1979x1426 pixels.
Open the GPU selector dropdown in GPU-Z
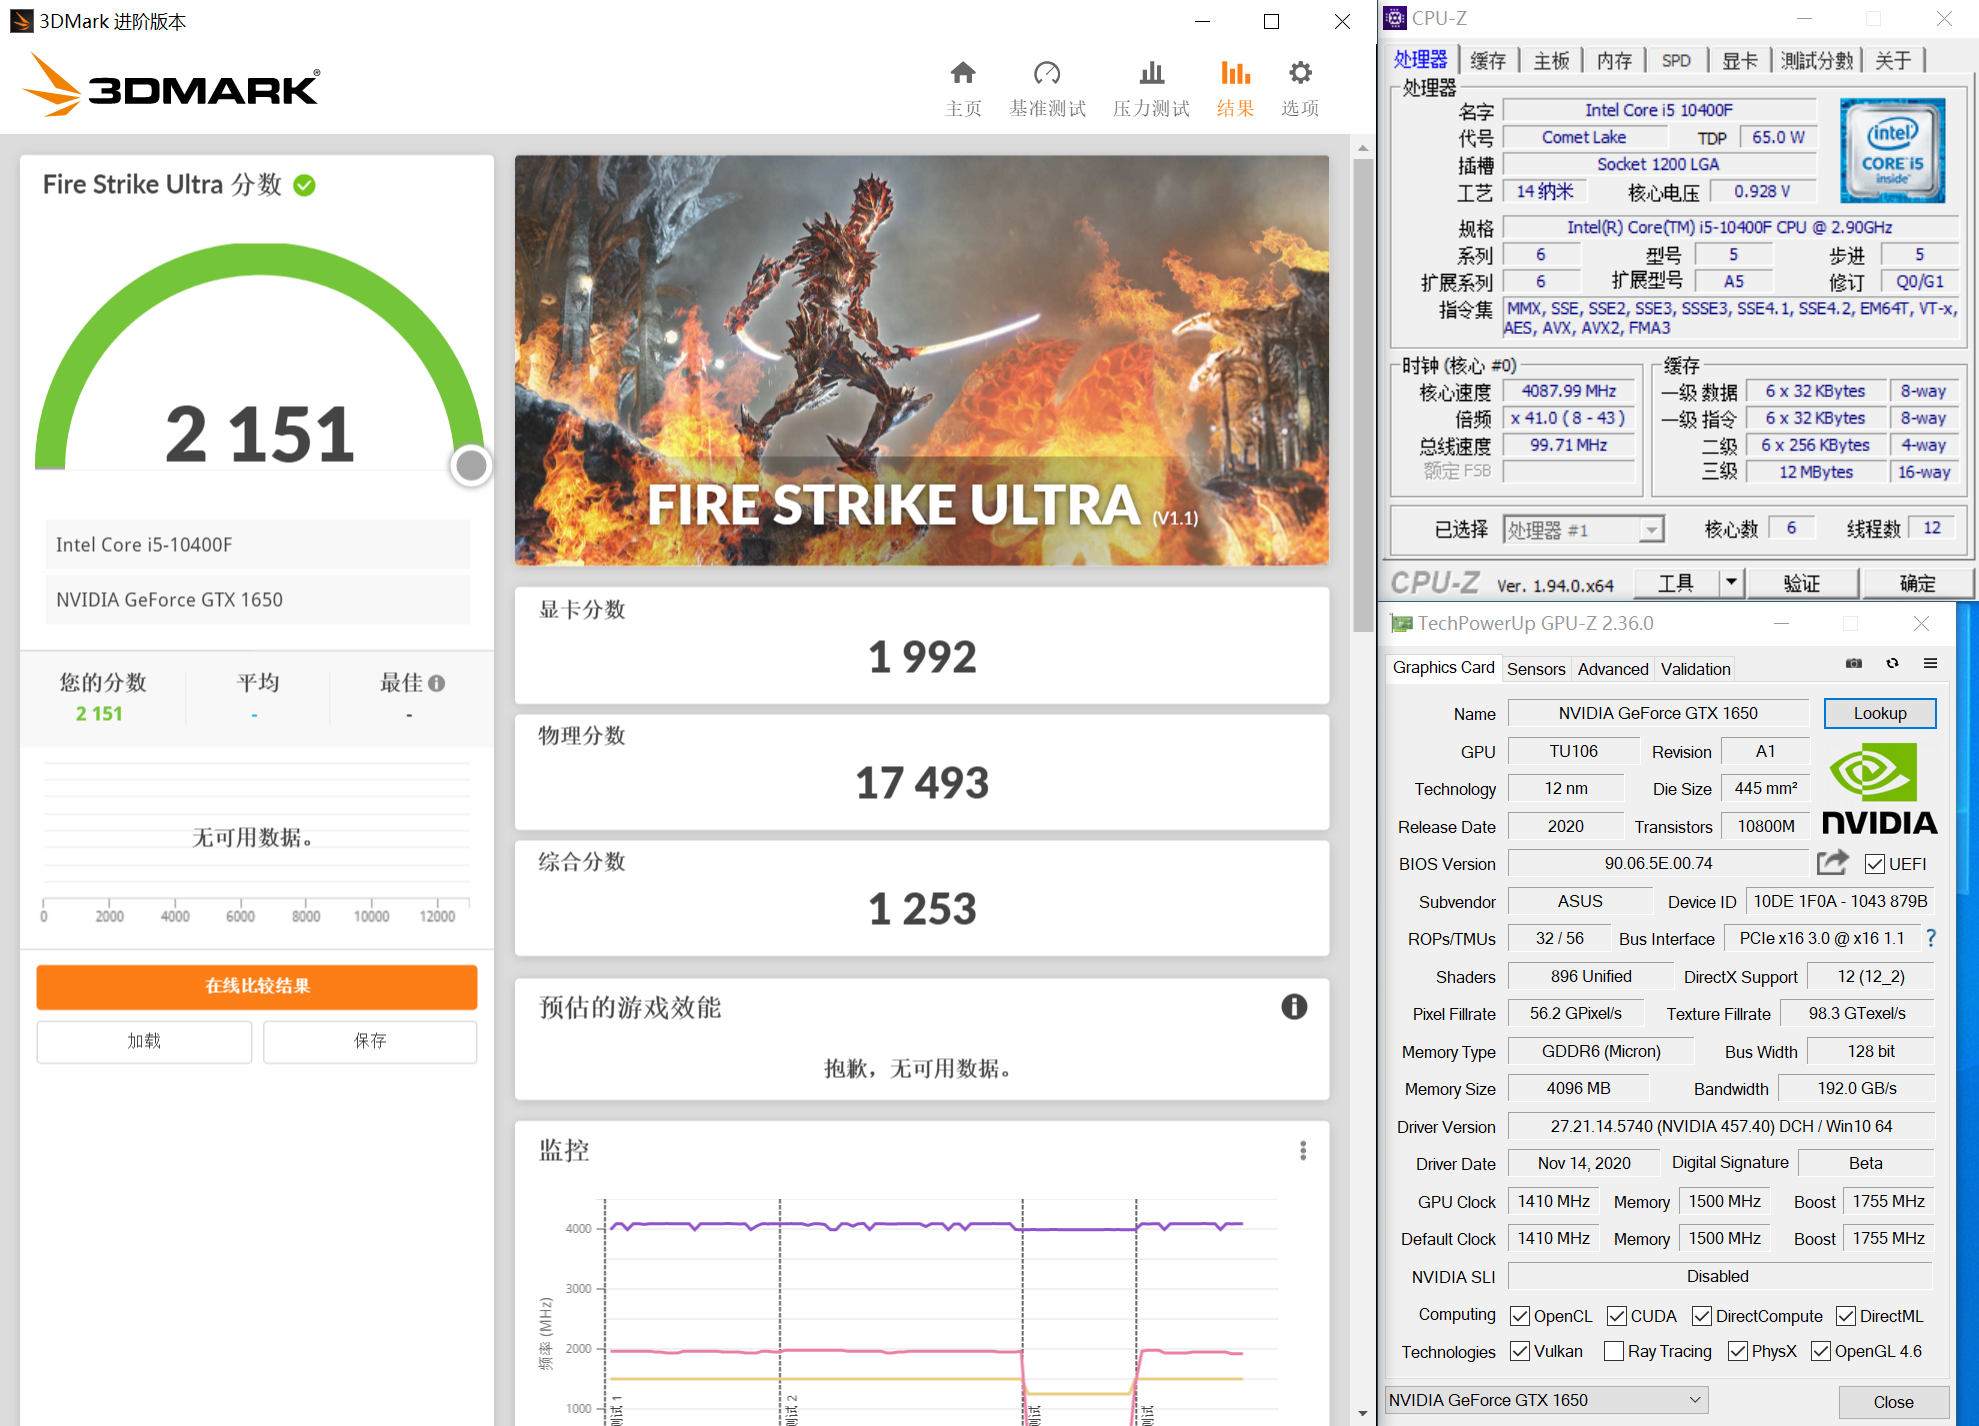pos(1546,1400)
